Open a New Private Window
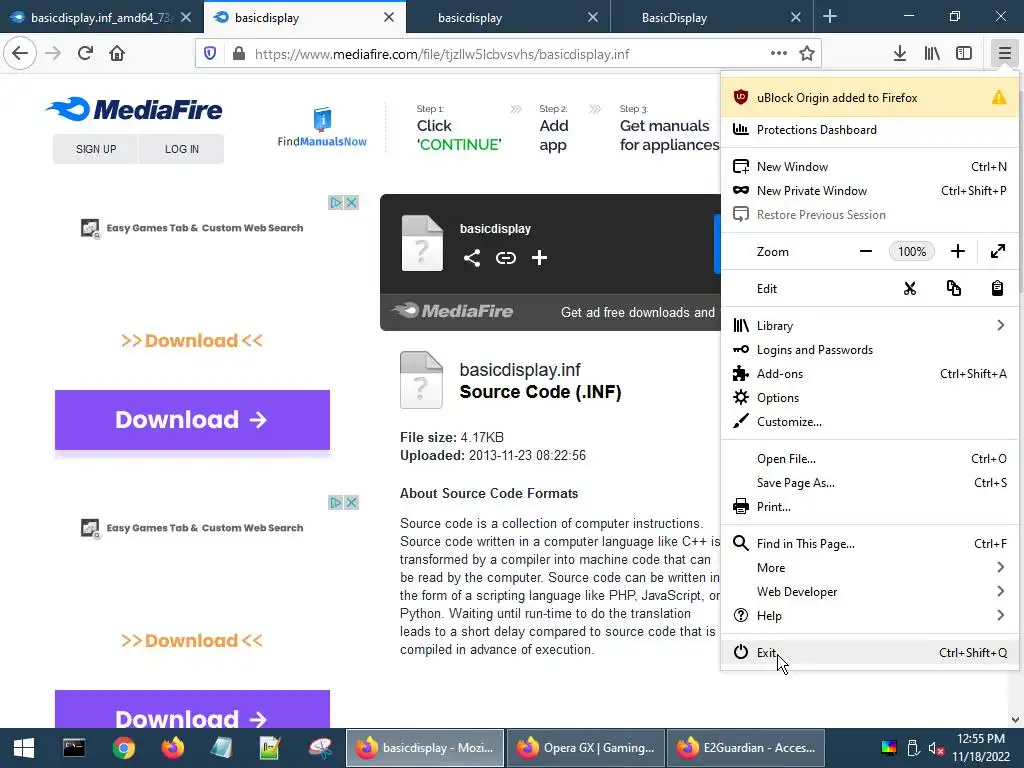The image size is (1024, 768). coord(869,191)
